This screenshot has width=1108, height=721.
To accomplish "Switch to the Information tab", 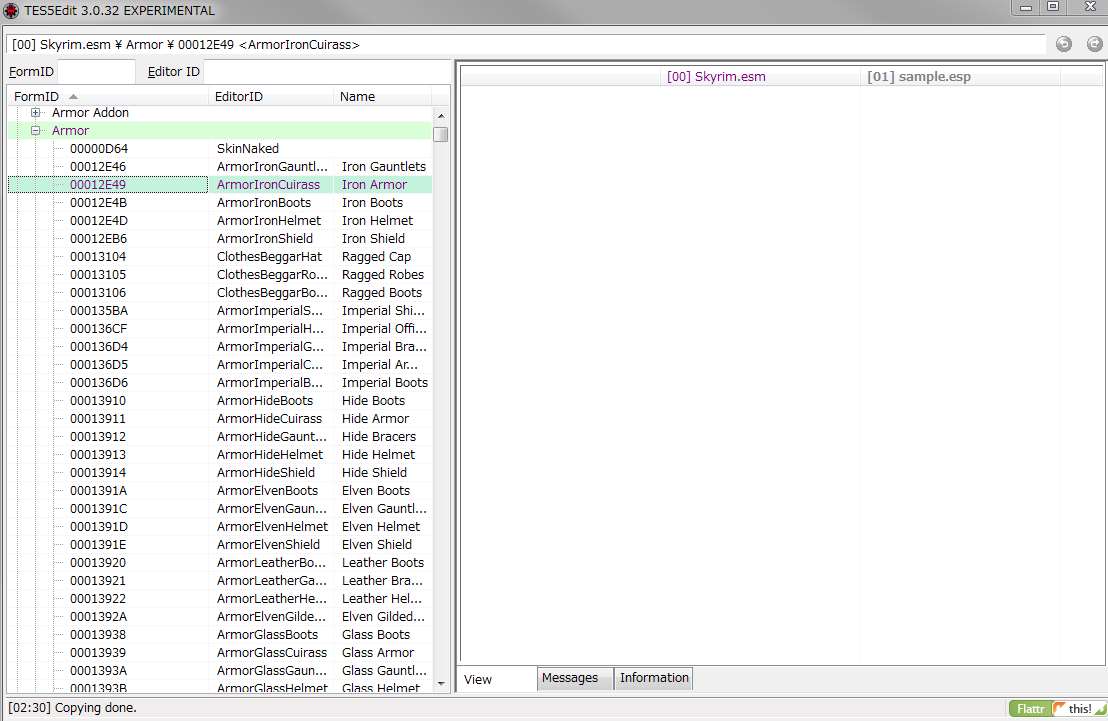I will click(x=654, y=678).
